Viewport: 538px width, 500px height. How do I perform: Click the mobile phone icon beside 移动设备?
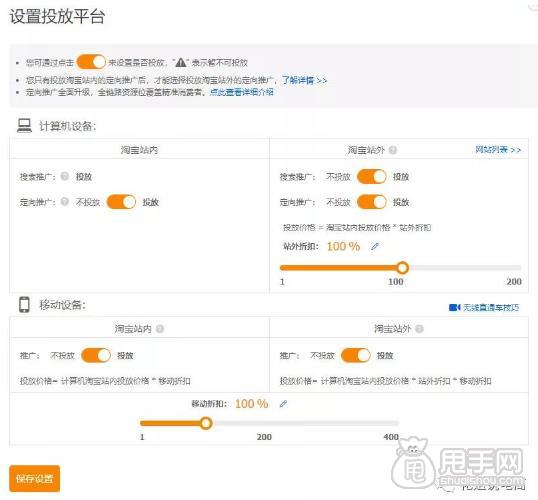coord(24,305)
